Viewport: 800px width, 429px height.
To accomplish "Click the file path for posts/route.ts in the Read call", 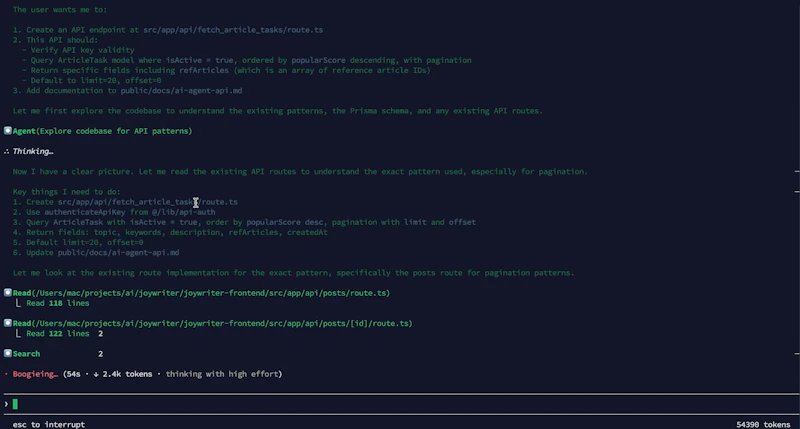I will pyautogui.click(x=210, y=293).
